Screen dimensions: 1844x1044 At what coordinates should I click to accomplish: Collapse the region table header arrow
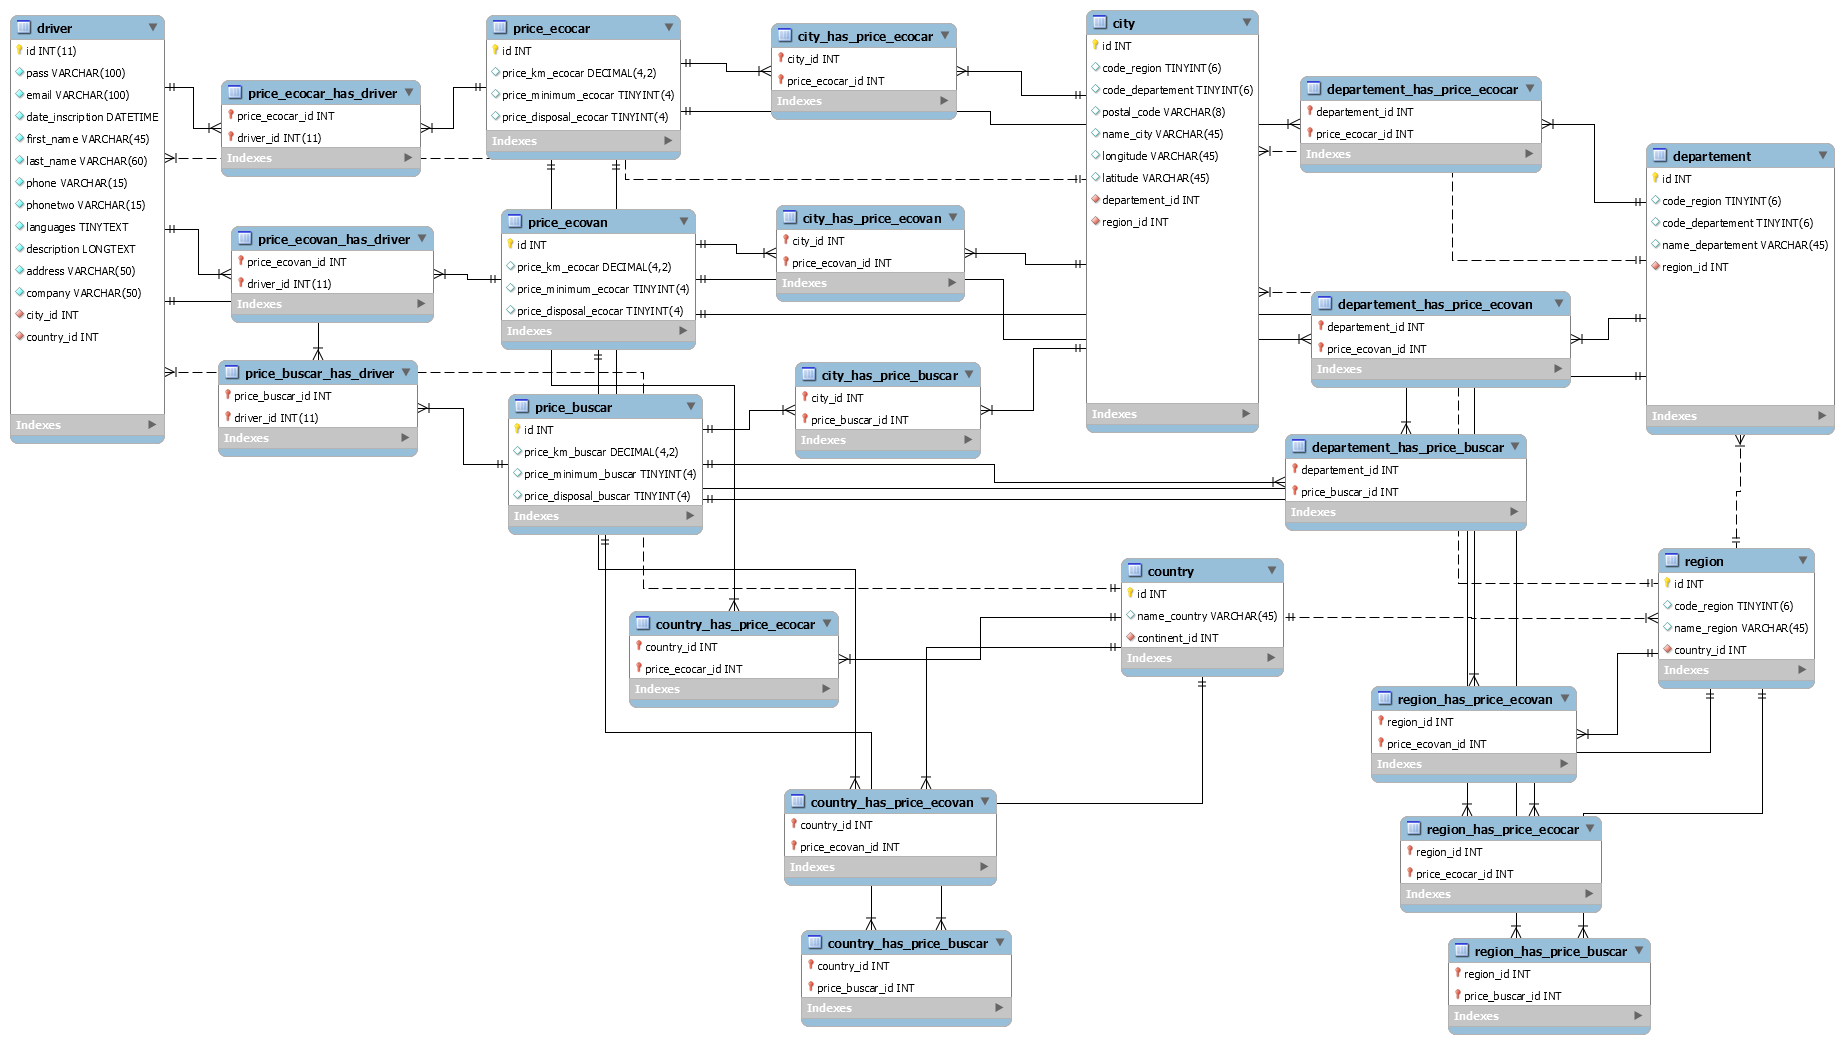[1803, 561]
